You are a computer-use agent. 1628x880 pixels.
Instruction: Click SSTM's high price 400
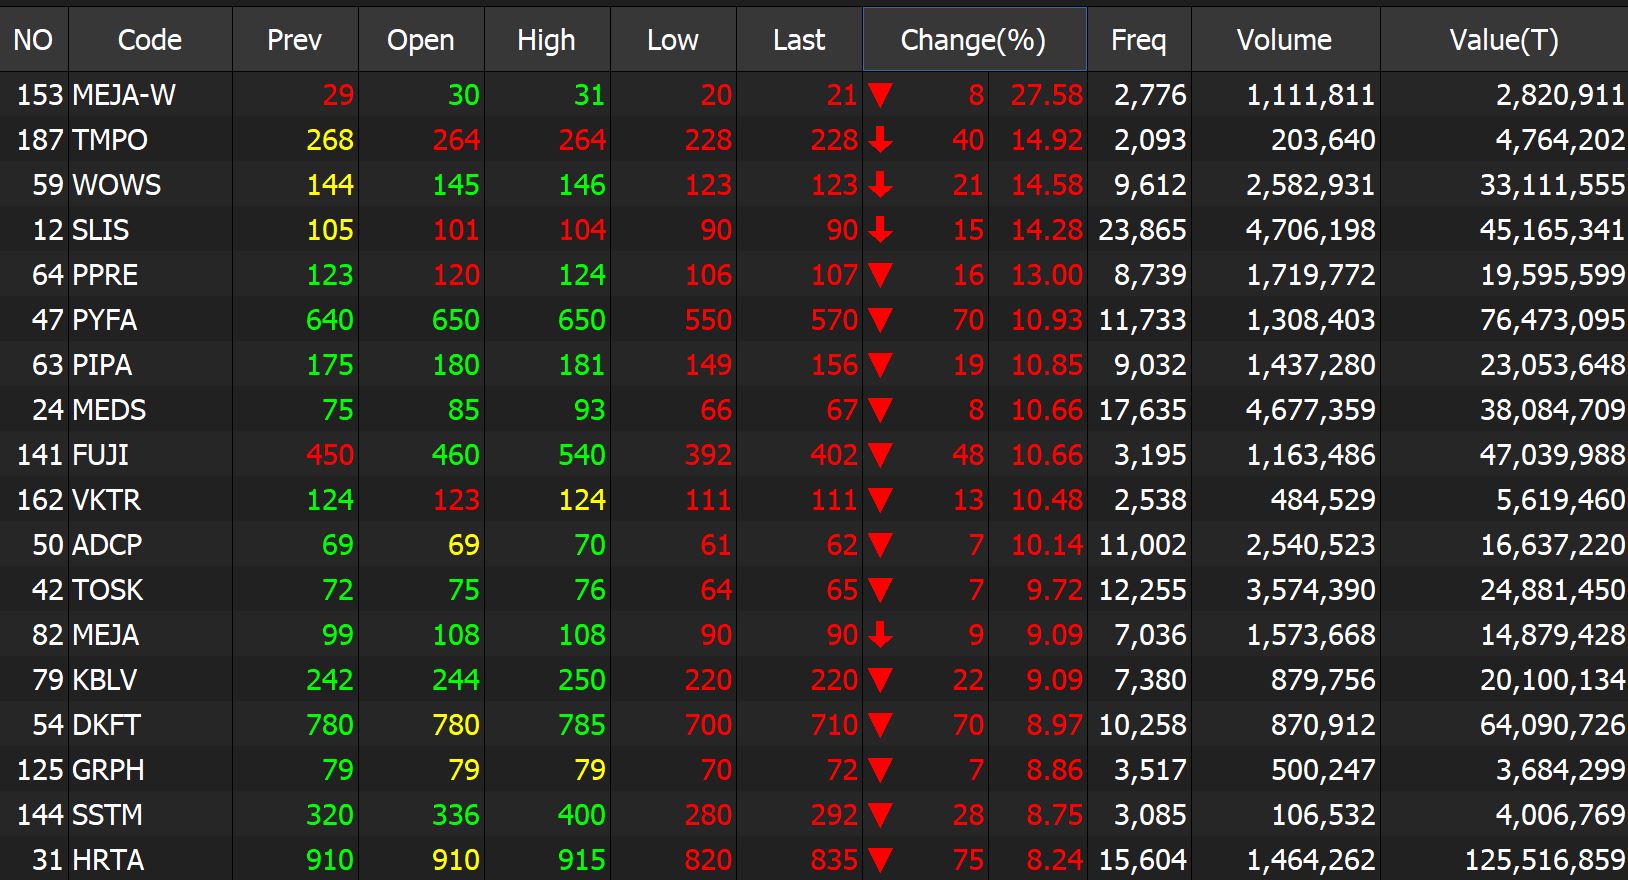[581, 815]
